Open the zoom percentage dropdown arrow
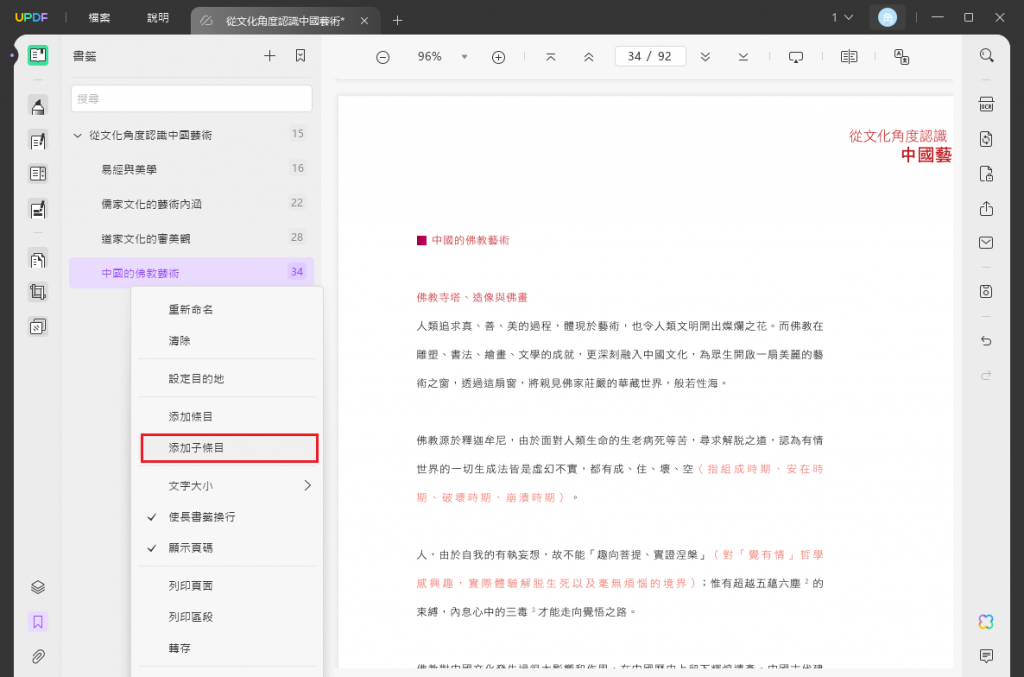This screenshot has width=1024, height=677. pos(464,57)
